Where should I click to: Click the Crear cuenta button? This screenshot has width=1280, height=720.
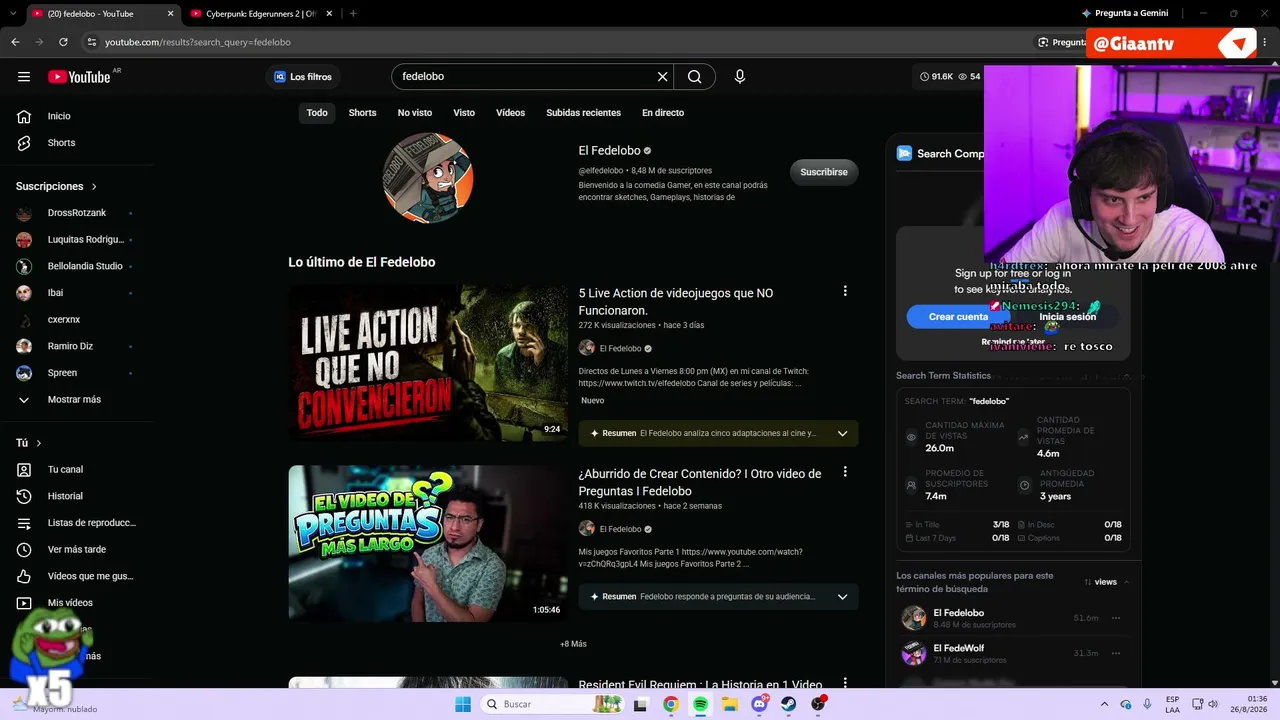(x=958, y=317)
